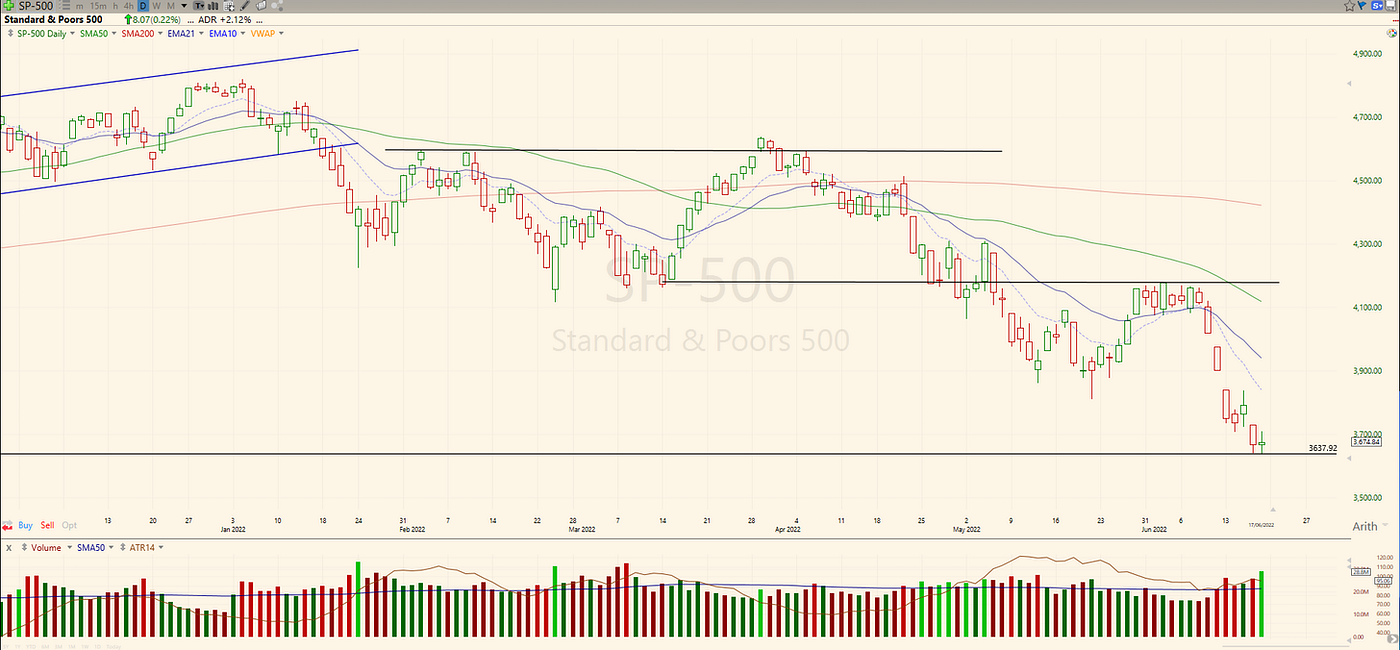Select the Daily (D) timeframe

[x=143, y=6]
